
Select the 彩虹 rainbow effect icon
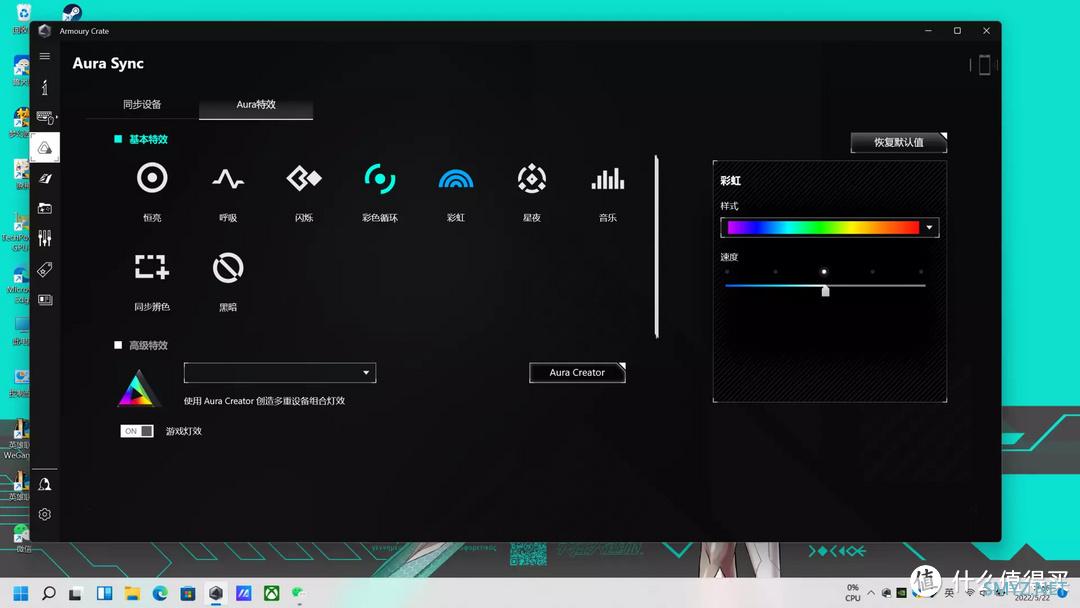[x=455, y=179]
